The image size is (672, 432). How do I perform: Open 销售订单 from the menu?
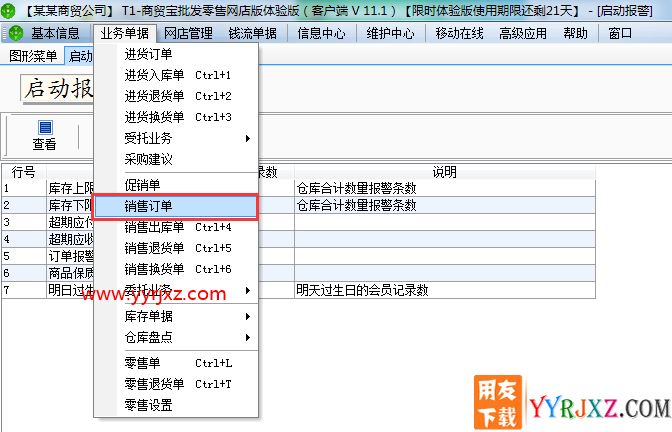point(176,206)
